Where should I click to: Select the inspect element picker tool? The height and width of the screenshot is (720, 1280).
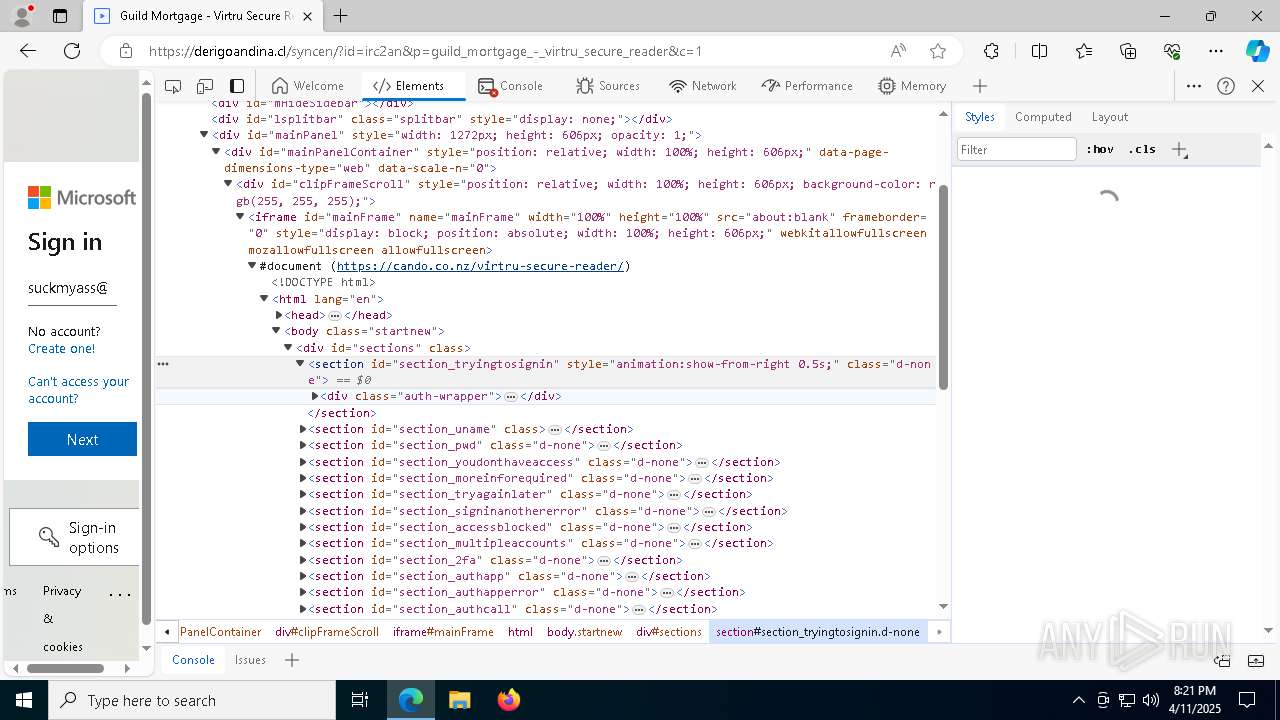pyautogui.click(x=173, y=86)
